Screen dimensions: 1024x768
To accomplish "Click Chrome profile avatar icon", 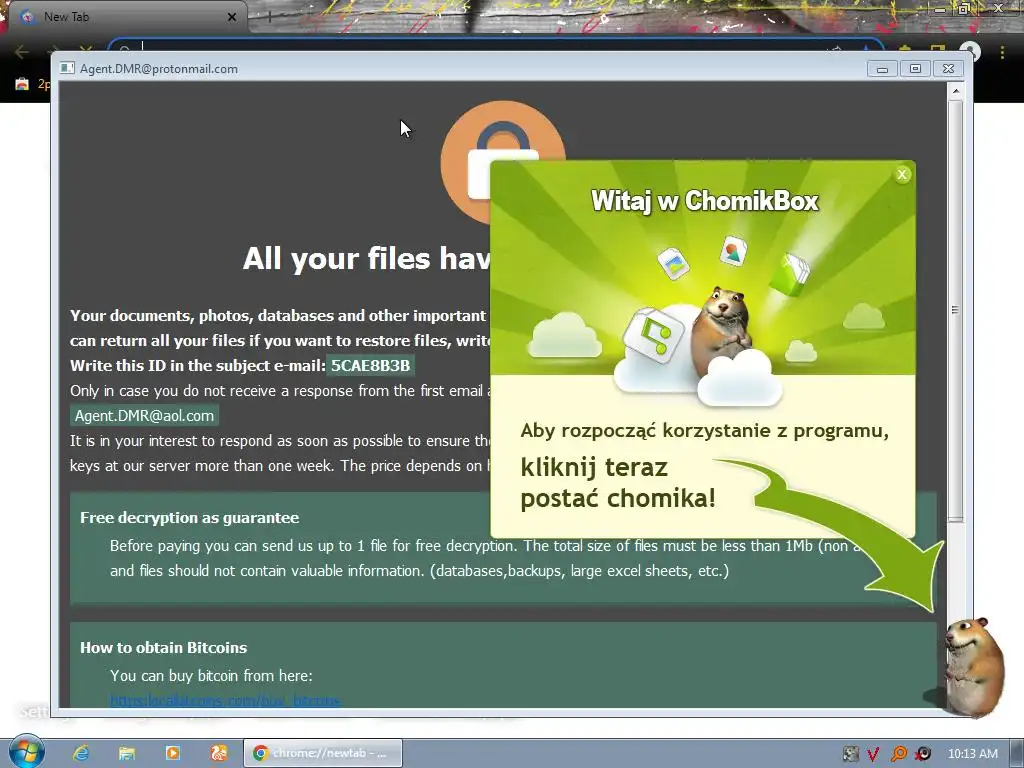I will pos(970,50).
